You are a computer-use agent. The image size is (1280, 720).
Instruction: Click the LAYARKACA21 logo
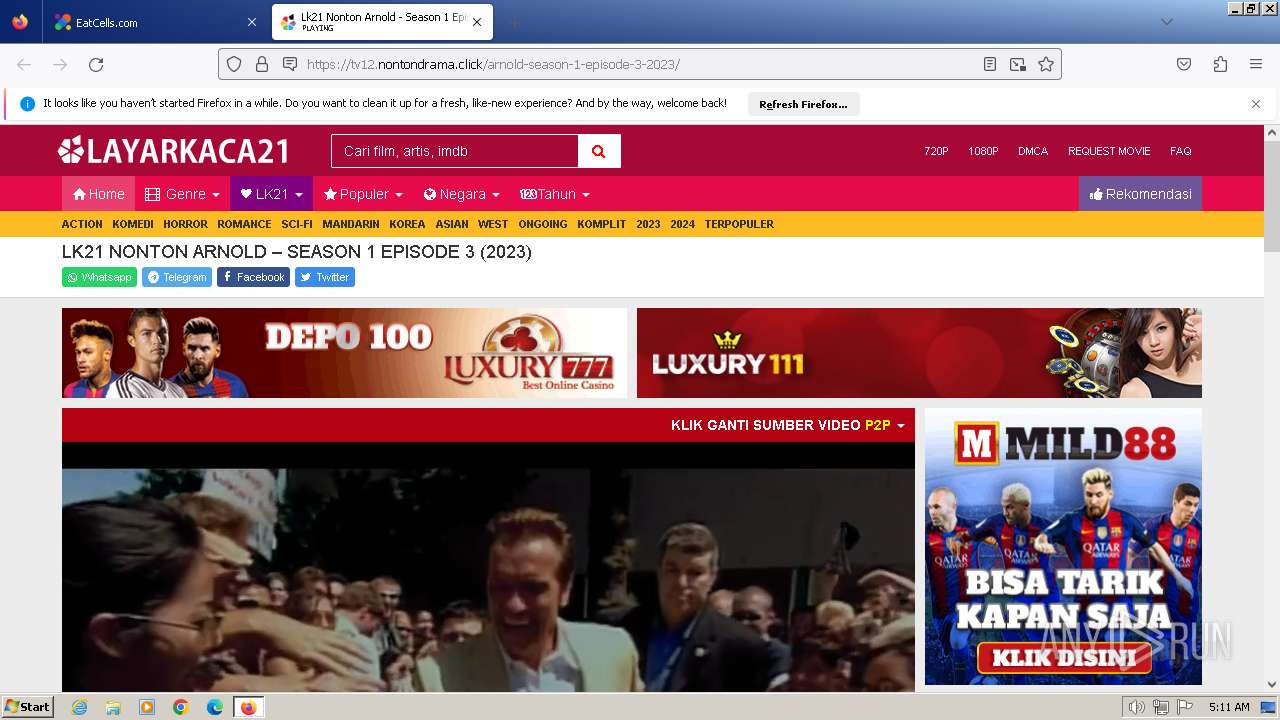click(x=174, y=151)
